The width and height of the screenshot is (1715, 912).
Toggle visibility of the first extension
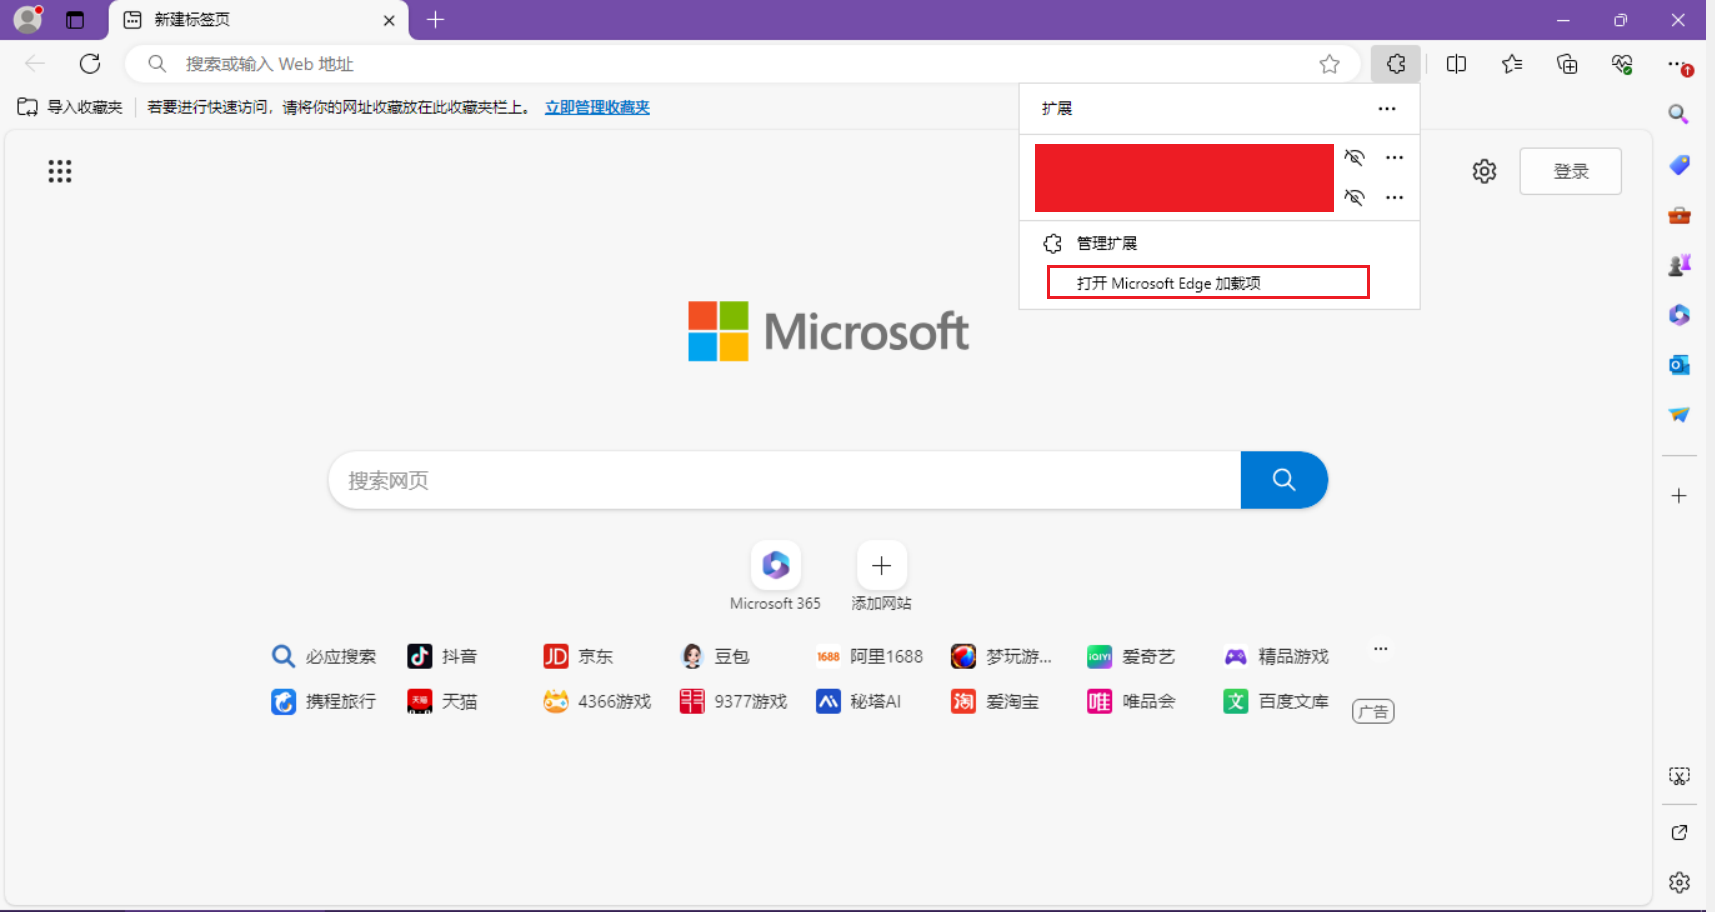click(1354, 157)
